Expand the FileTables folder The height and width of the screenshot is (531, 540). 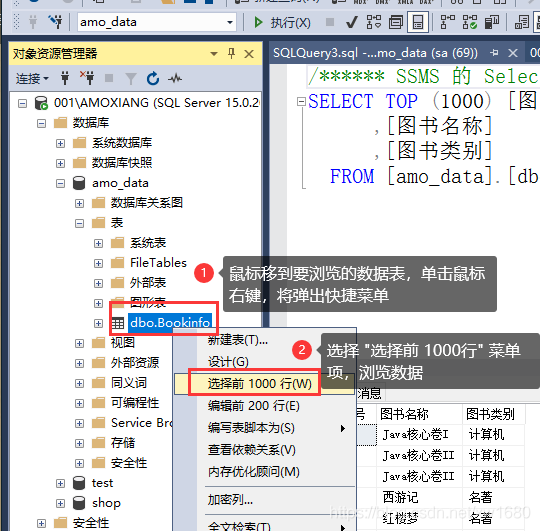98,263
